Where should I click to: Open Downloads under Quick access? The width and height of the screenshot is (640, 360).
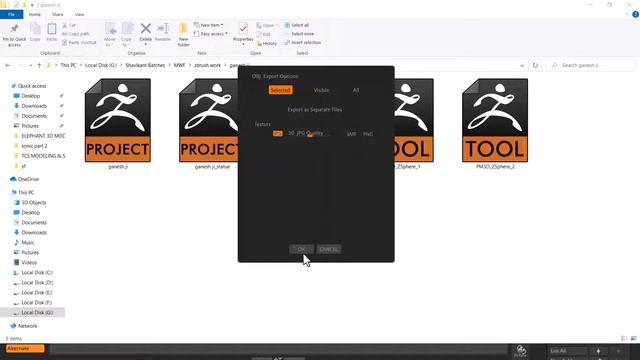click(34, 106)
